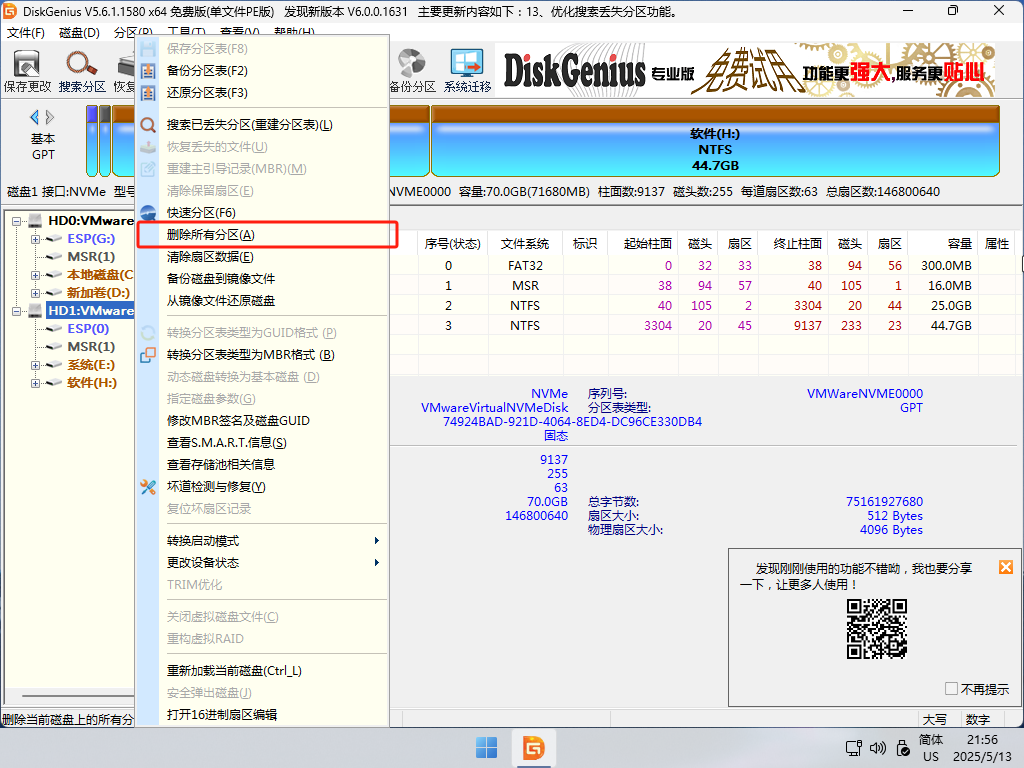Click the taskbar clock 21:56
The image size is (1024, 768).
pyautogui.click(x=982, y=740)
